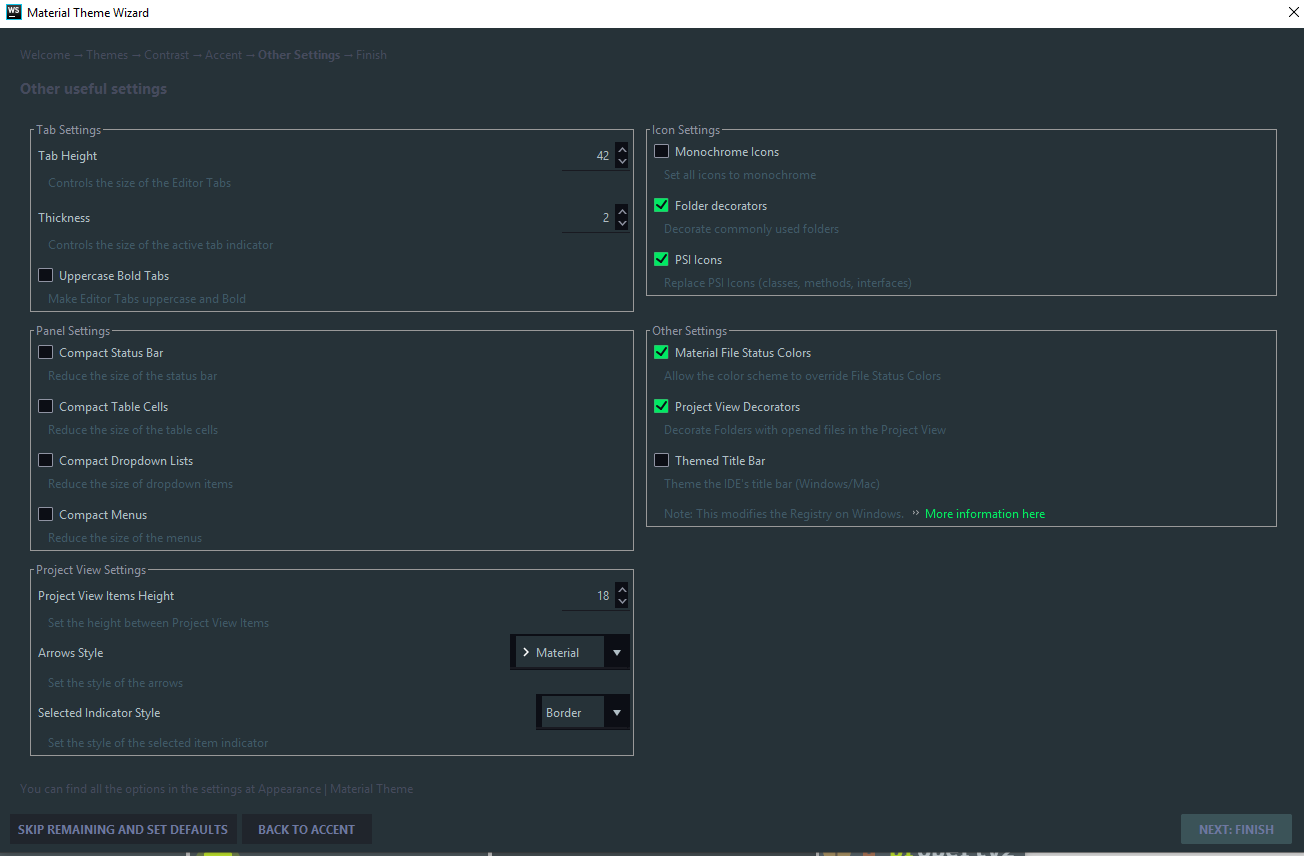Click Back to Accent button
The height and width of the screenshot is (856, 1304).
(306, 829)
